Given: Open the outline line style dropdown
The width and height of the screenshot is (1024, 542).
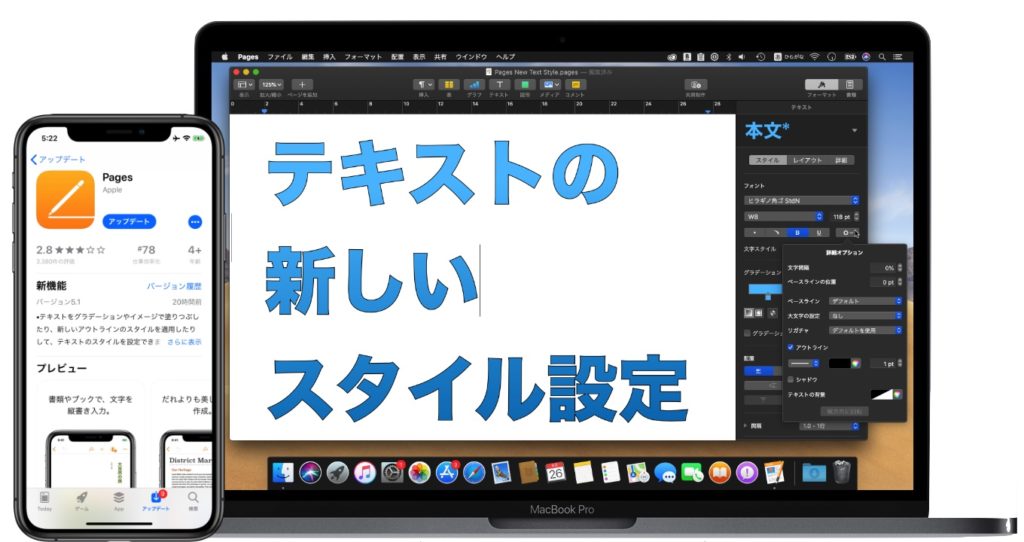Looking at the screenshot, I should [804, 363].
